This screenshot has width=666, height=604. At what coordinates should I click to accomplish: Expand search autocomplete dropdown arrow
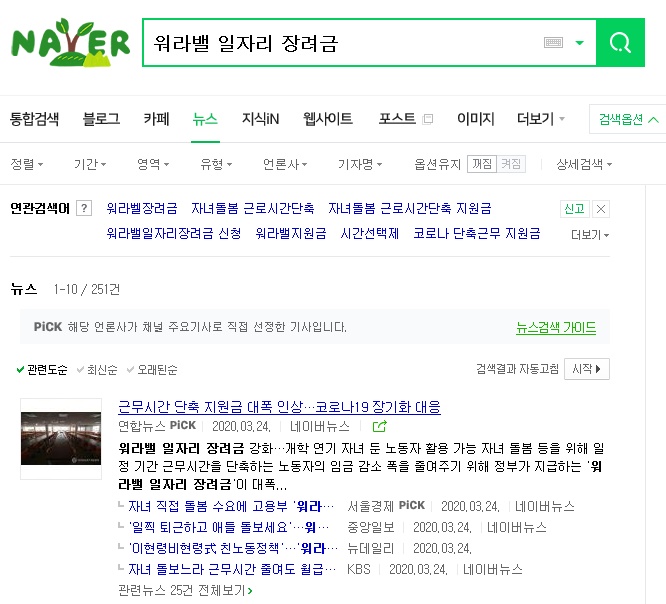579,42
